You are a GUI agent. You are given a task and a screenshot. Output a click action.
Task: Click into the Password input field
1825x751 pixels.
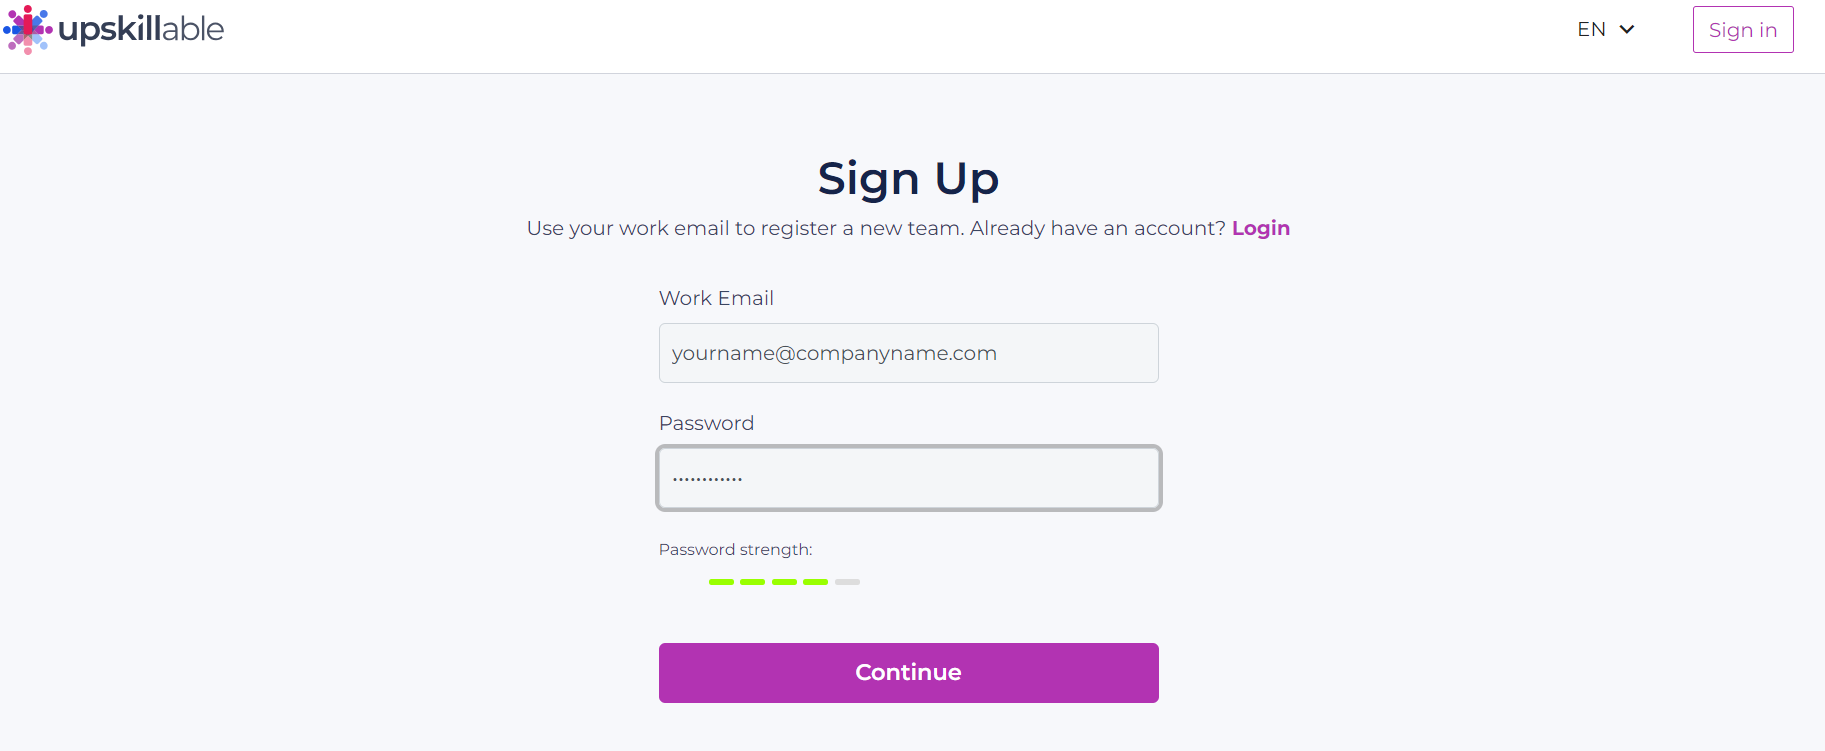908,478
